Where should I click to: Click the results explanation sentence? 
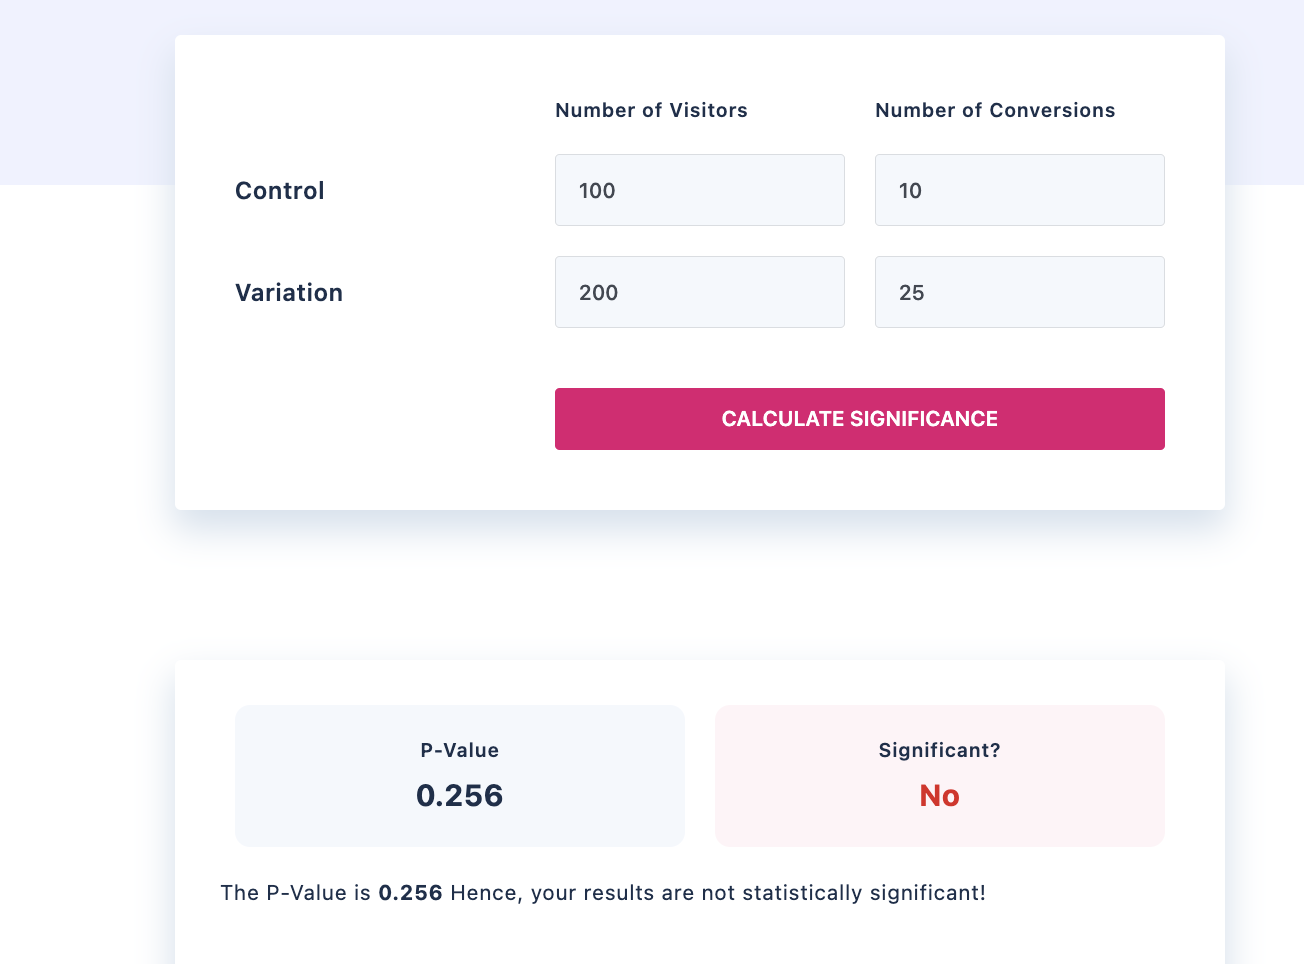(x=603, y=893)
